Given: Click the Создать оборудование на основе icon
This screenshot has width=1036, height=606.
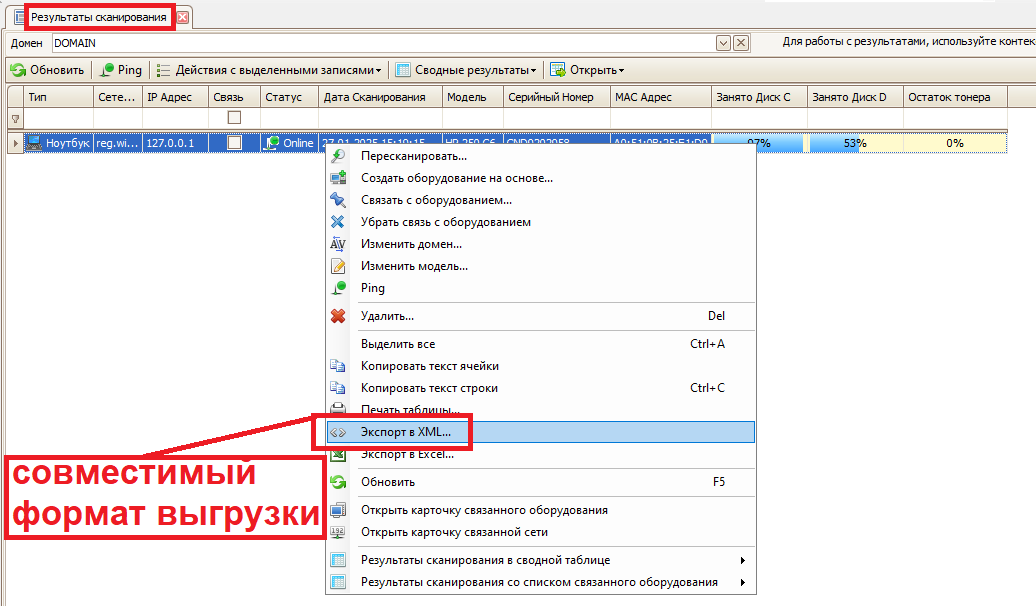Looking at the screenshot, I should 338,178.
